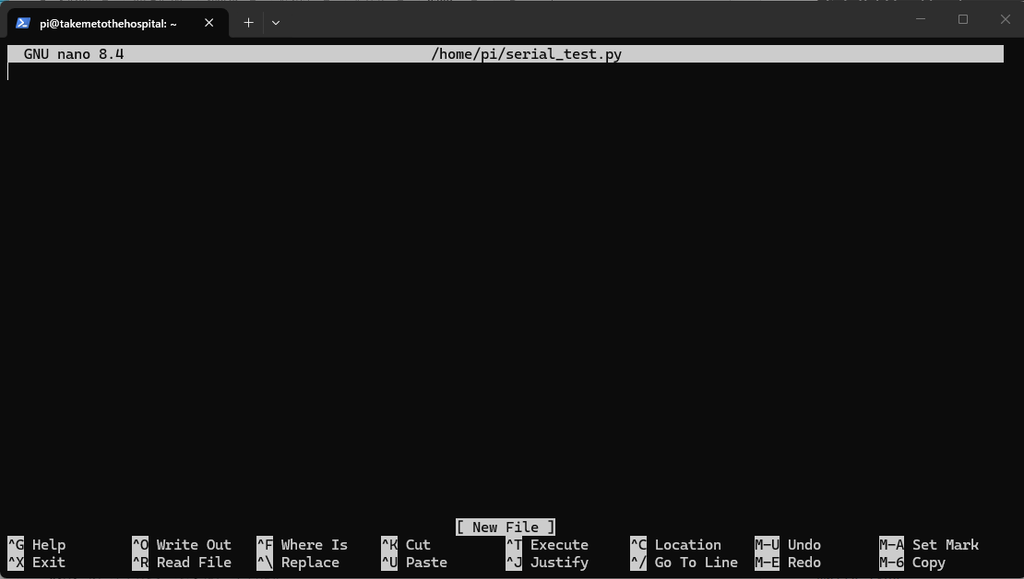The height and width of the screenshot is (579, 1024).
Task: Click the M-E Redo shortcut
Action: point(788,562)
